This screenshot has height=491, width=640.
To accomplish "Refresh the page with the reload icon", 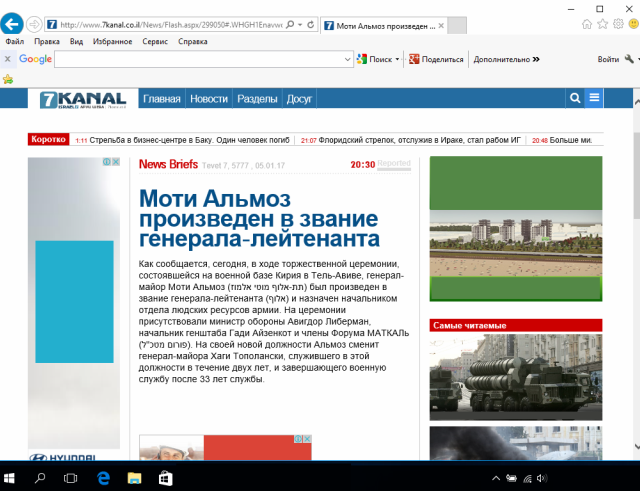I will [x=311, y=25].
